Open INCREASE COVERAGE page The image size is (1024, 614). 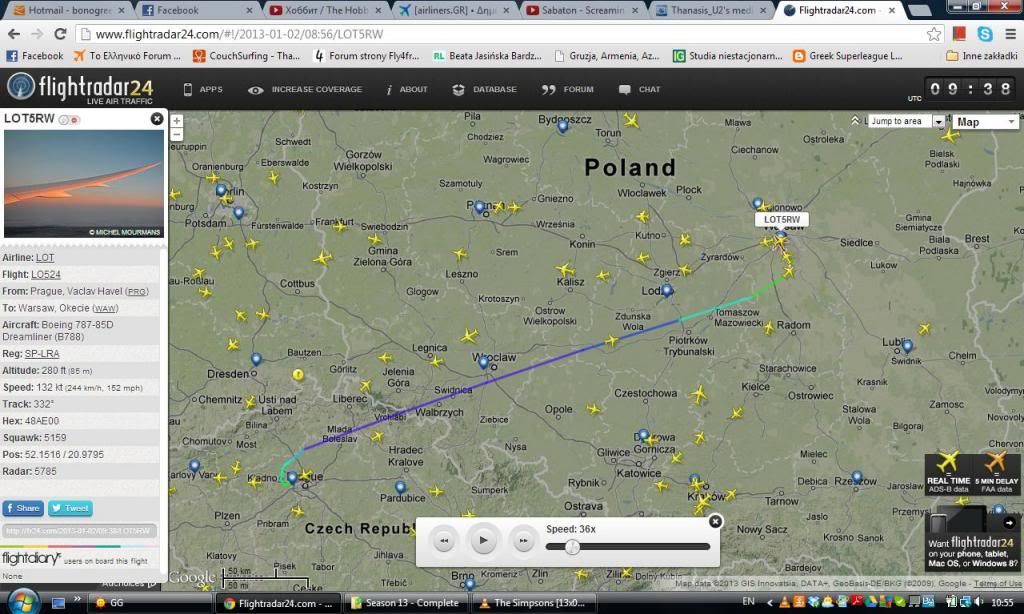tap(304, 89)
